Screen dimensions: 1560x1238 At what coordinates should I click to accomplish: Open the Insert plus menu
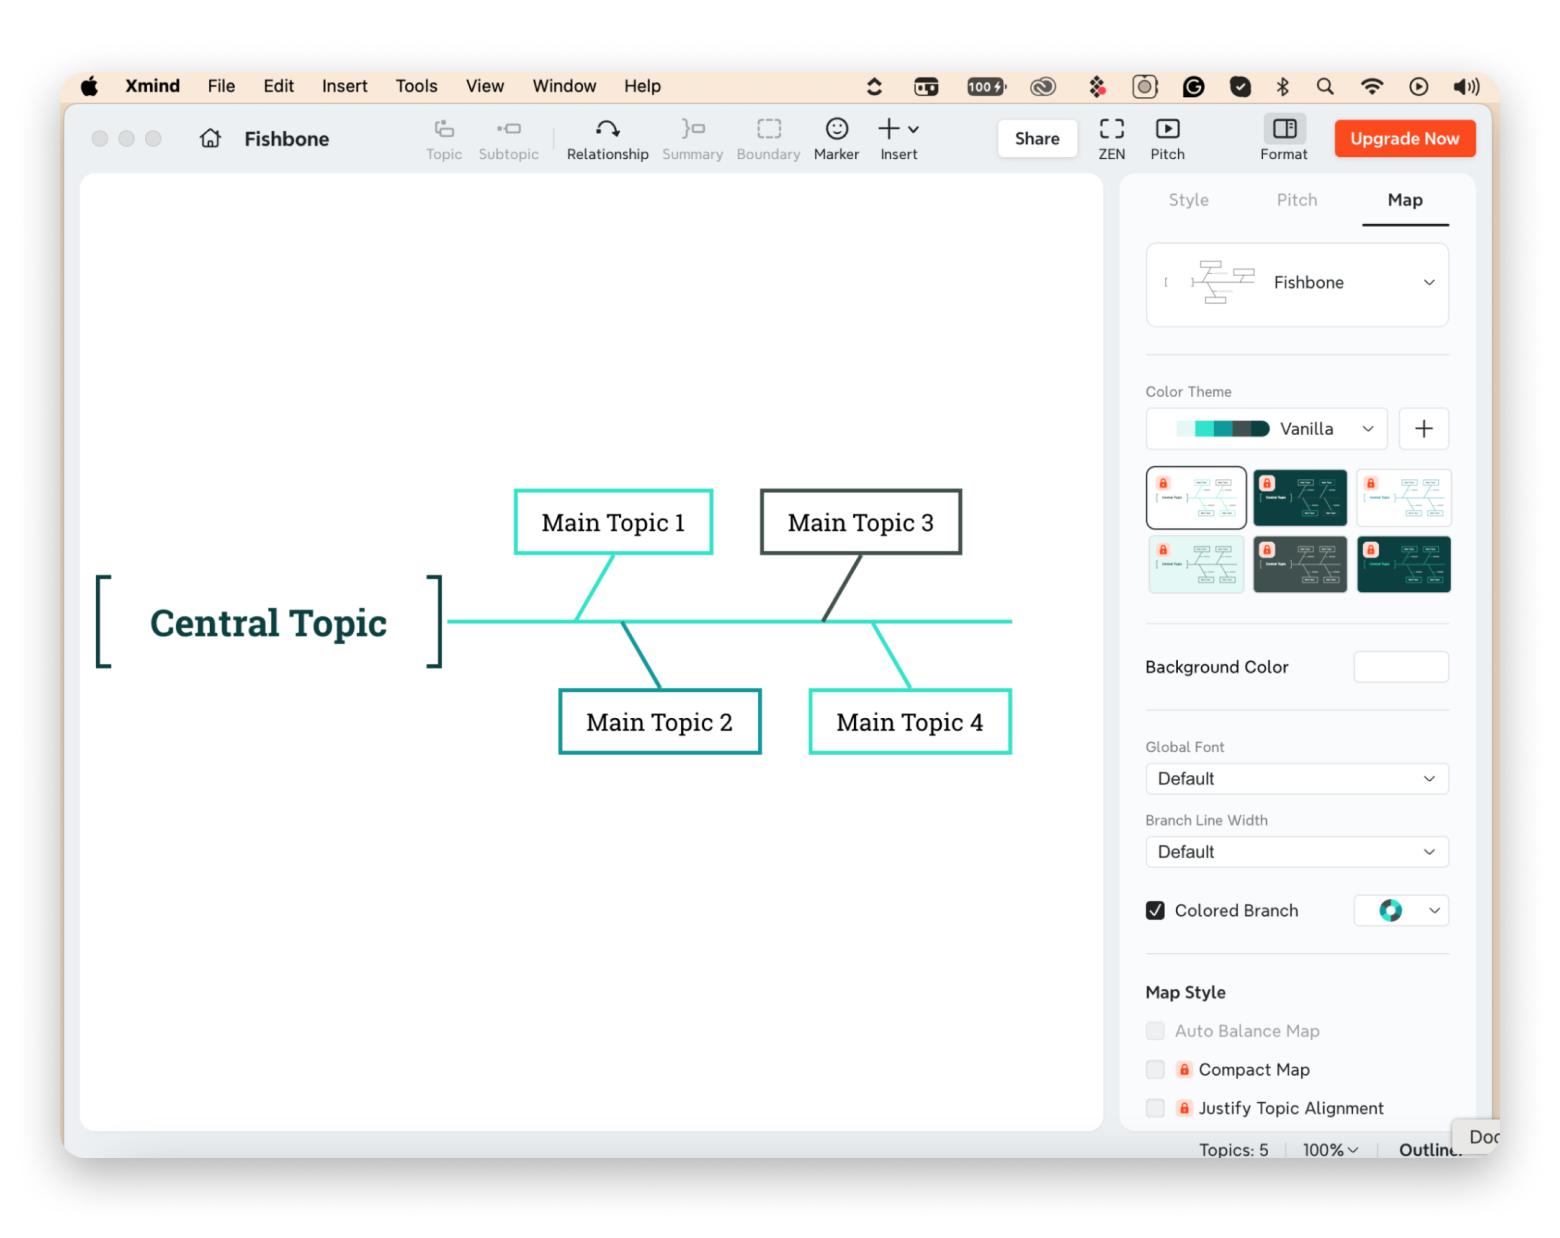(898, 139)
